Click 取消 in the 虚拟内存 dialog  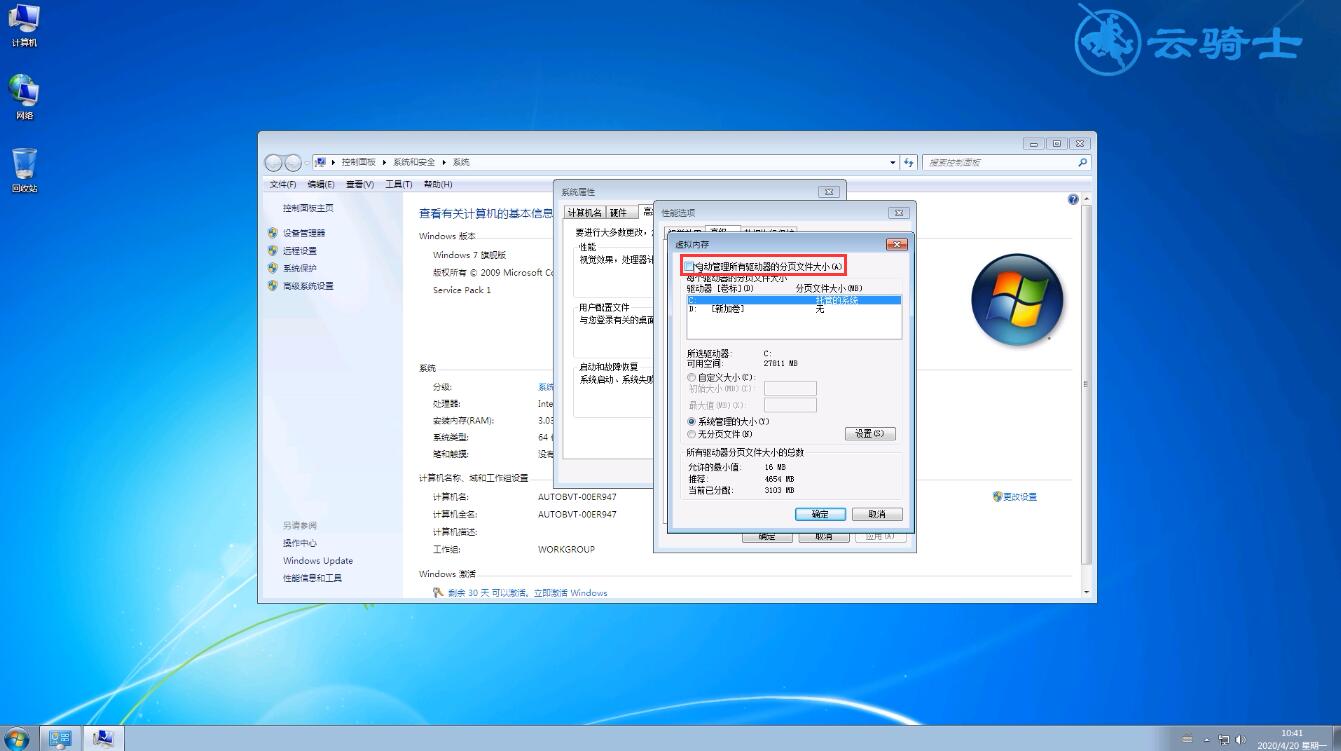[x=877, y=514]
